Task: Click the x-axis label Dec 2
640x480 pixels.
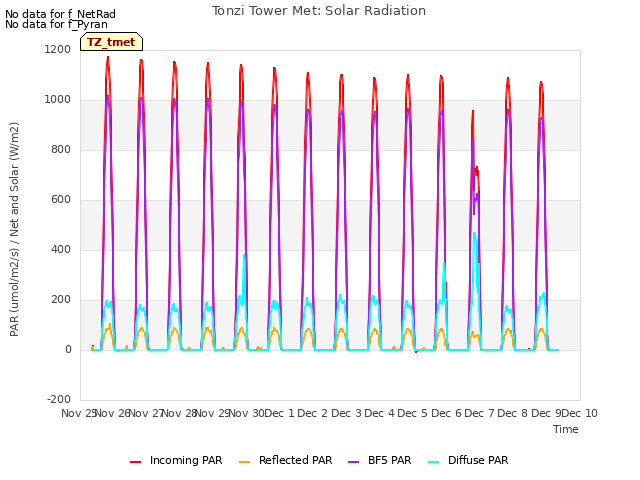Action: (x=312, y=413)
